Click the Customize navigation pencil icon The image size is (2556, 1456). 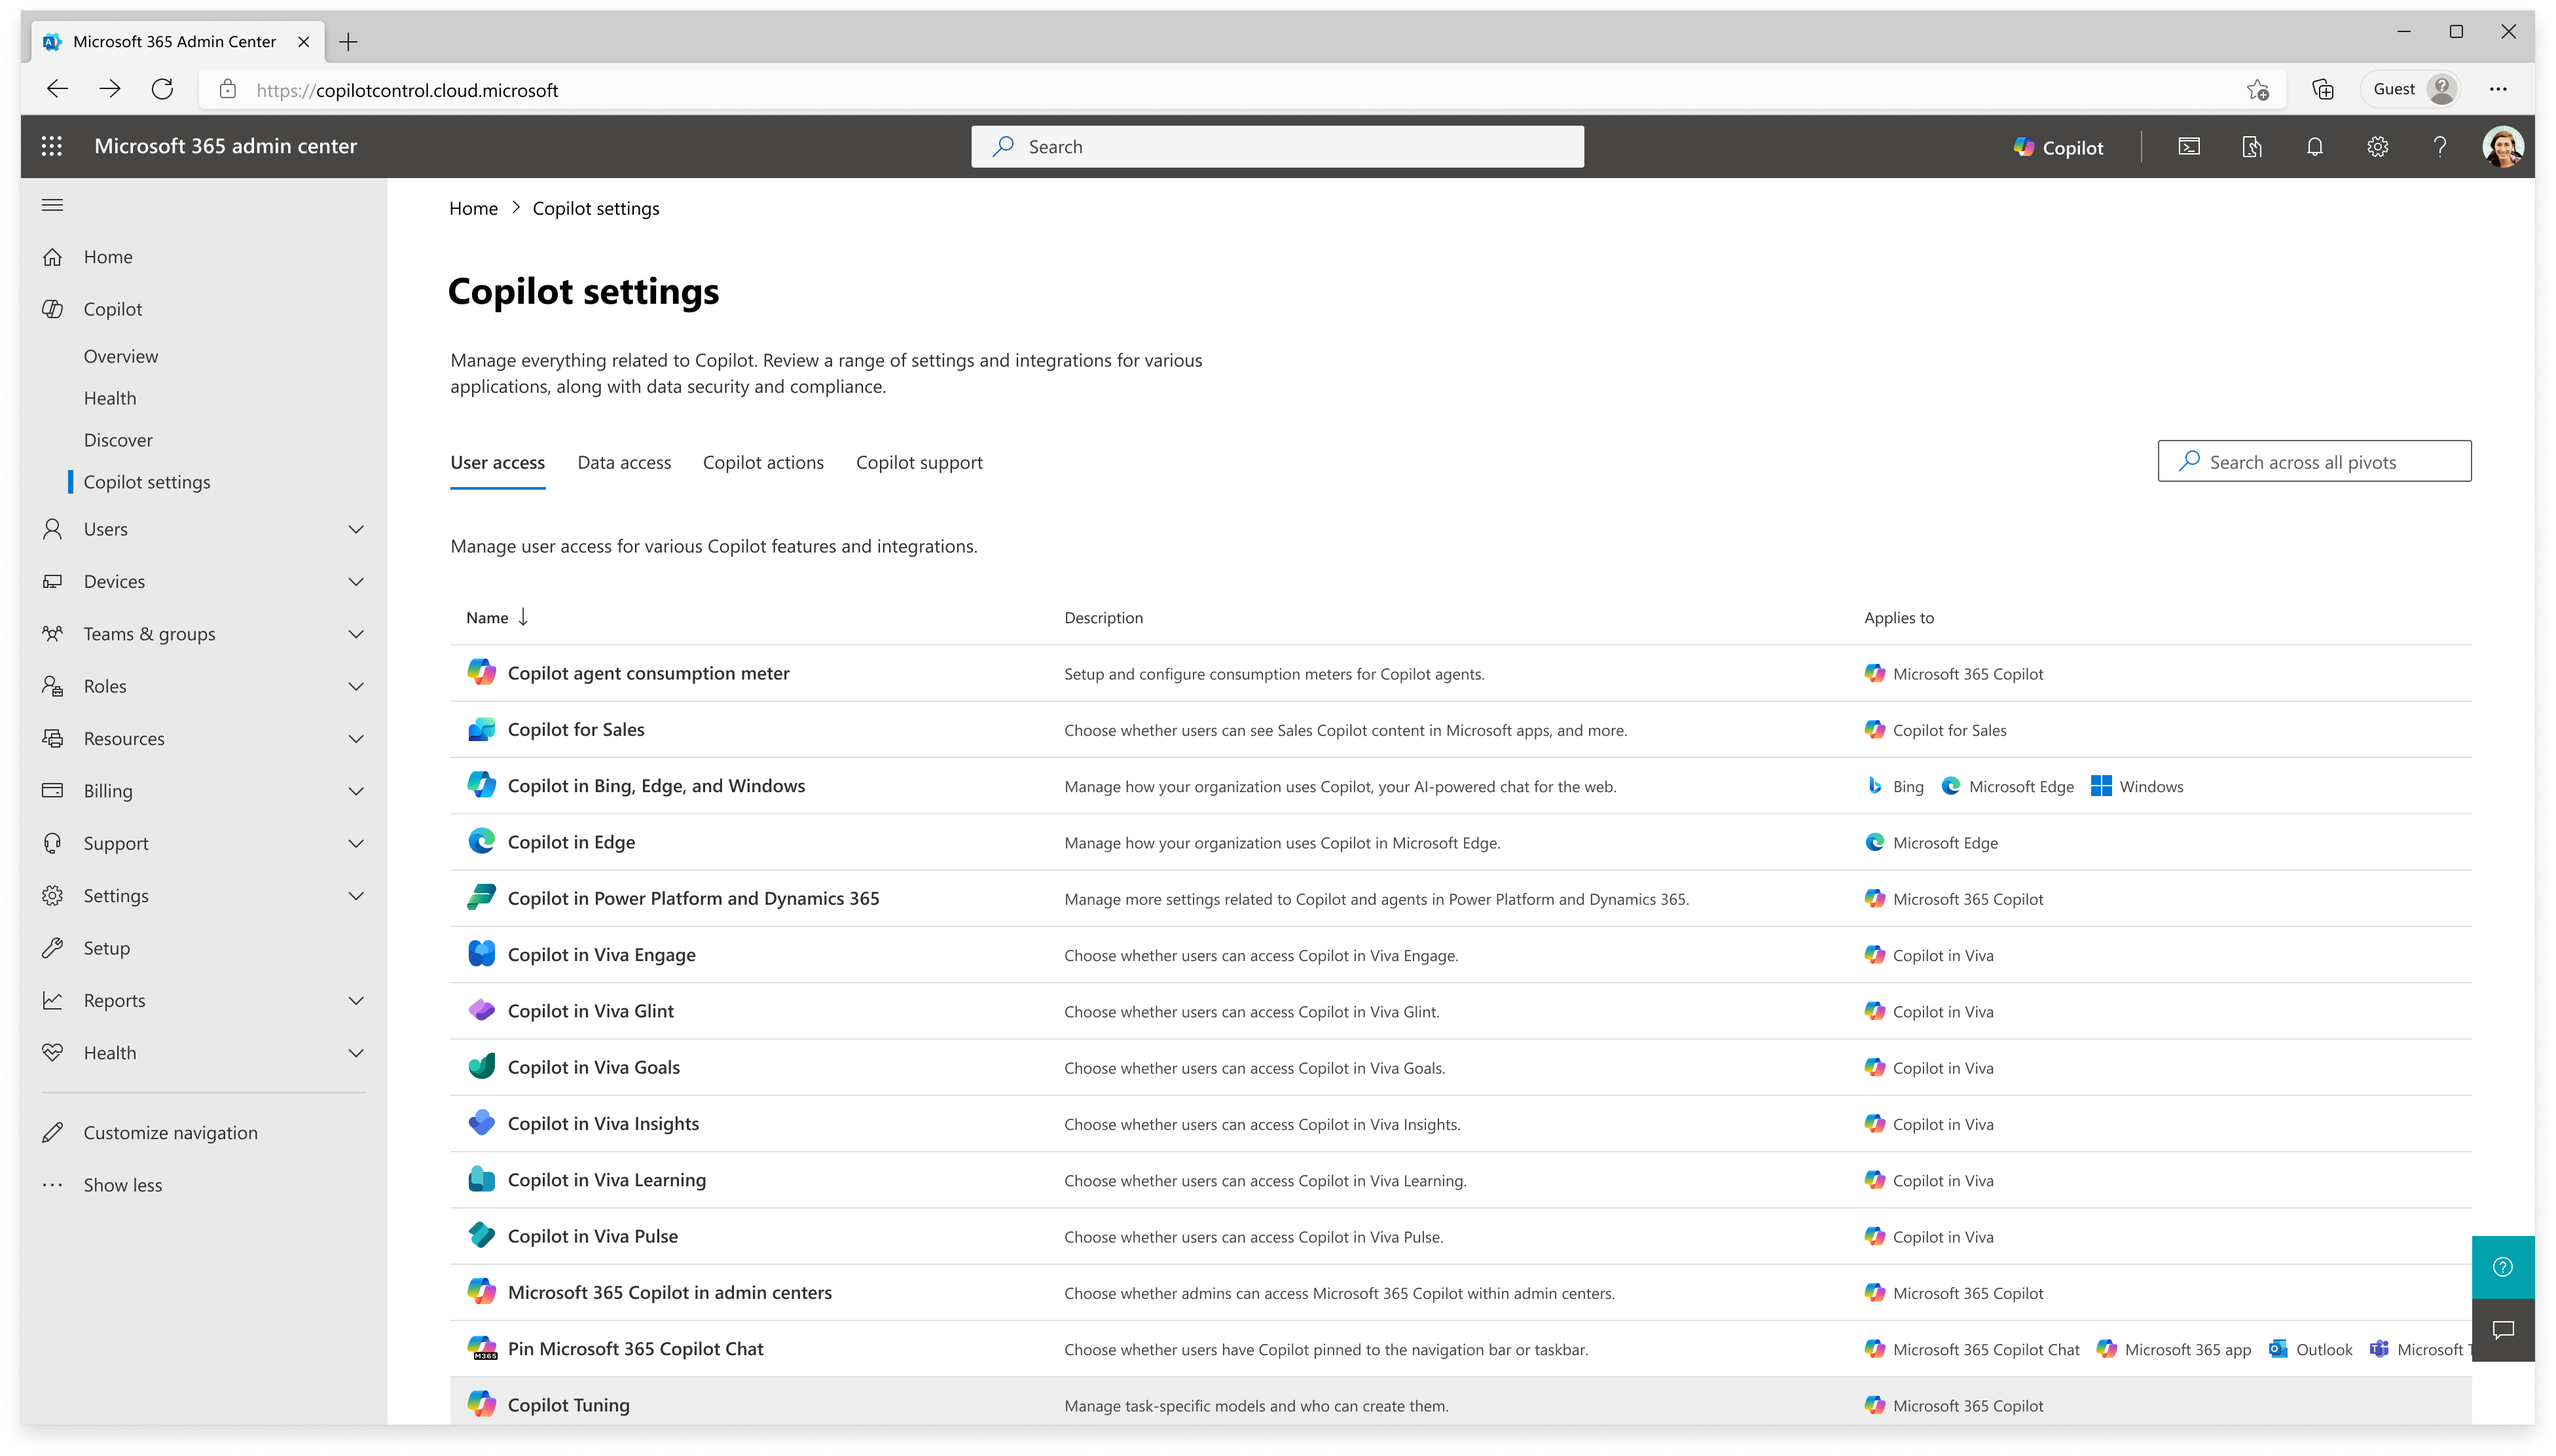[53, 1132]
